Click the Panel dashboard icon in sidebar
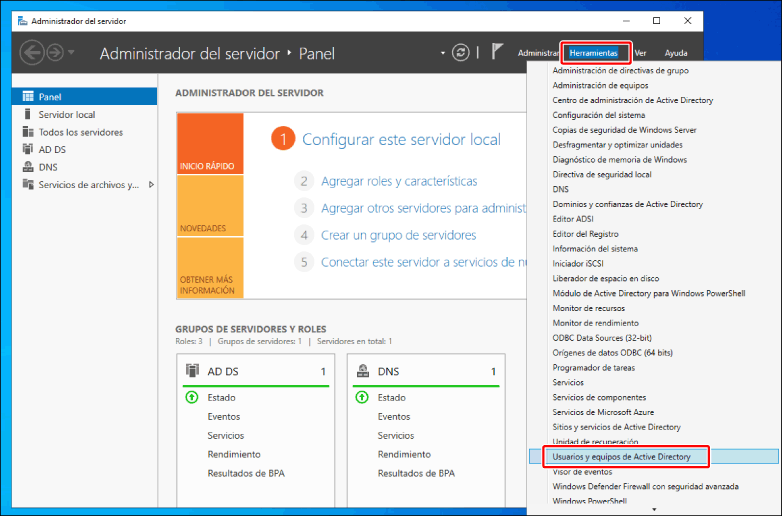The image size is (782, 516). click(28, 96)
